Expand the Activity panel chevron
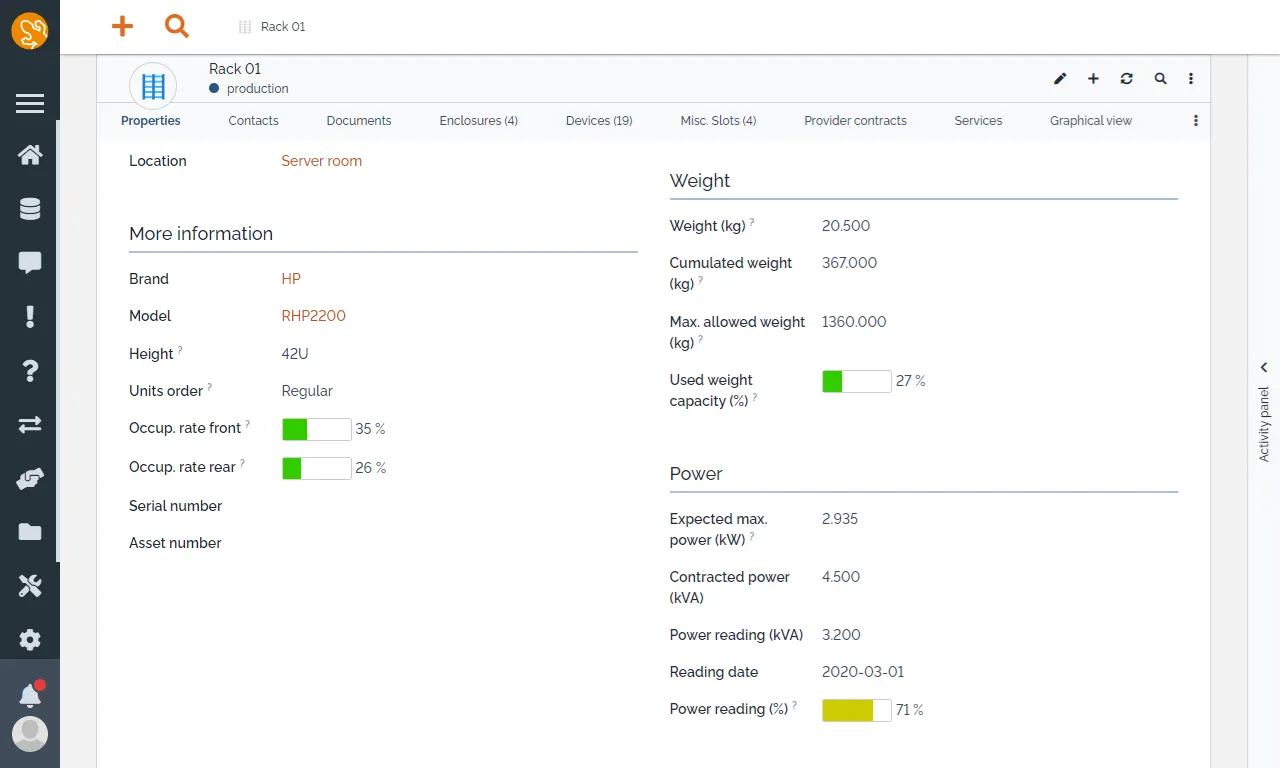 (1264, 367)
